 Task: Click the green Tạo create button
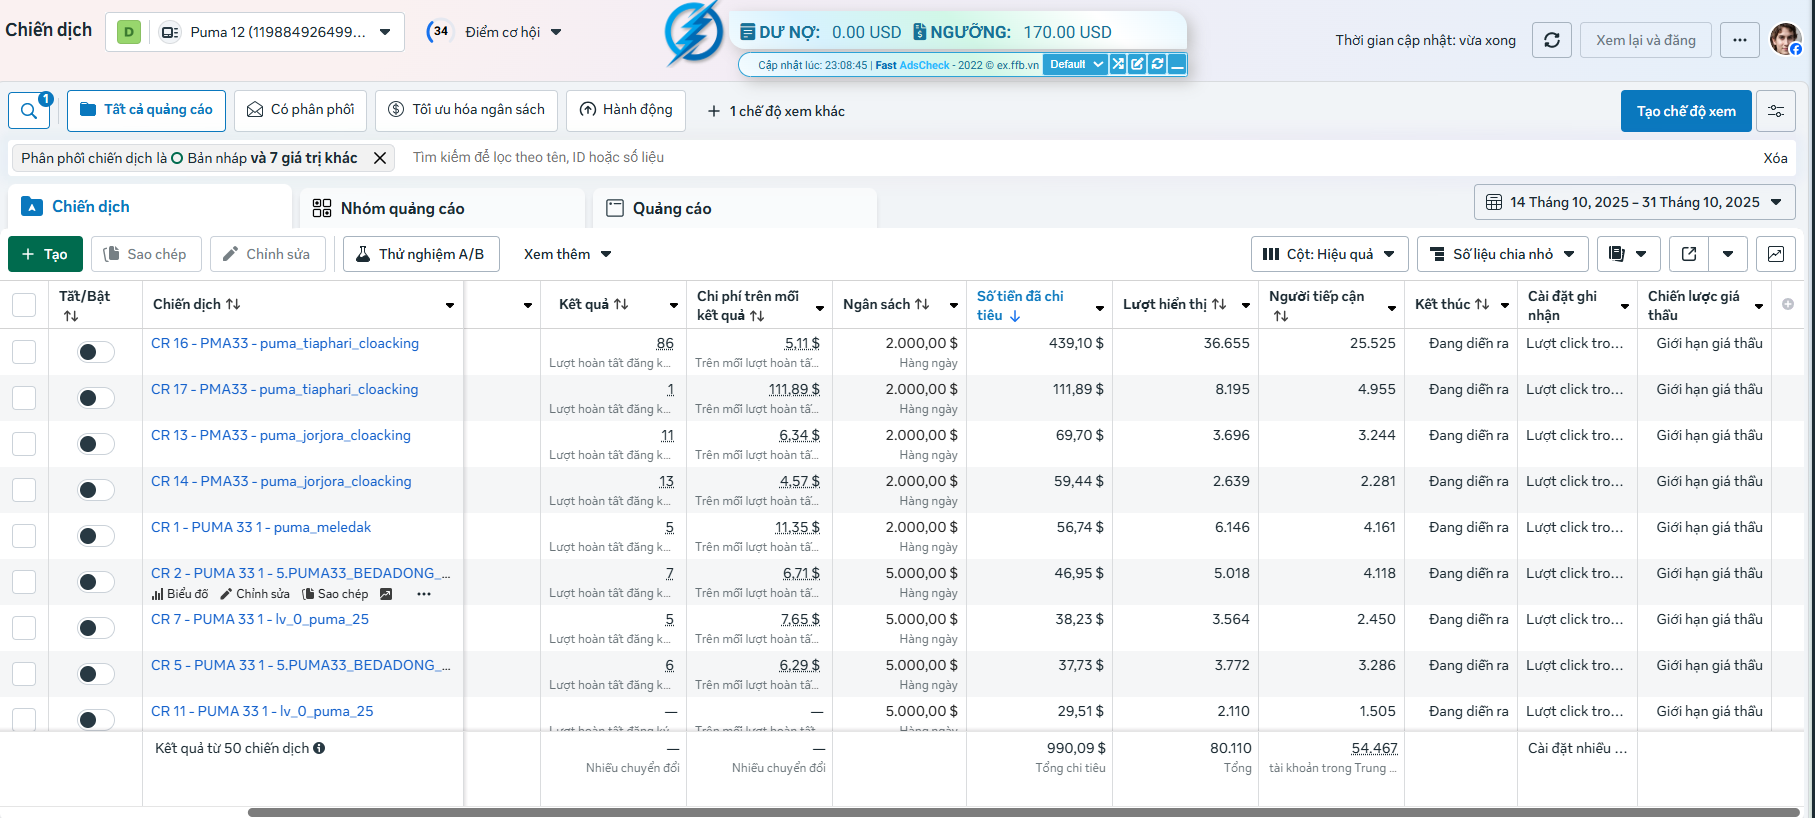[x=45, y=254]
